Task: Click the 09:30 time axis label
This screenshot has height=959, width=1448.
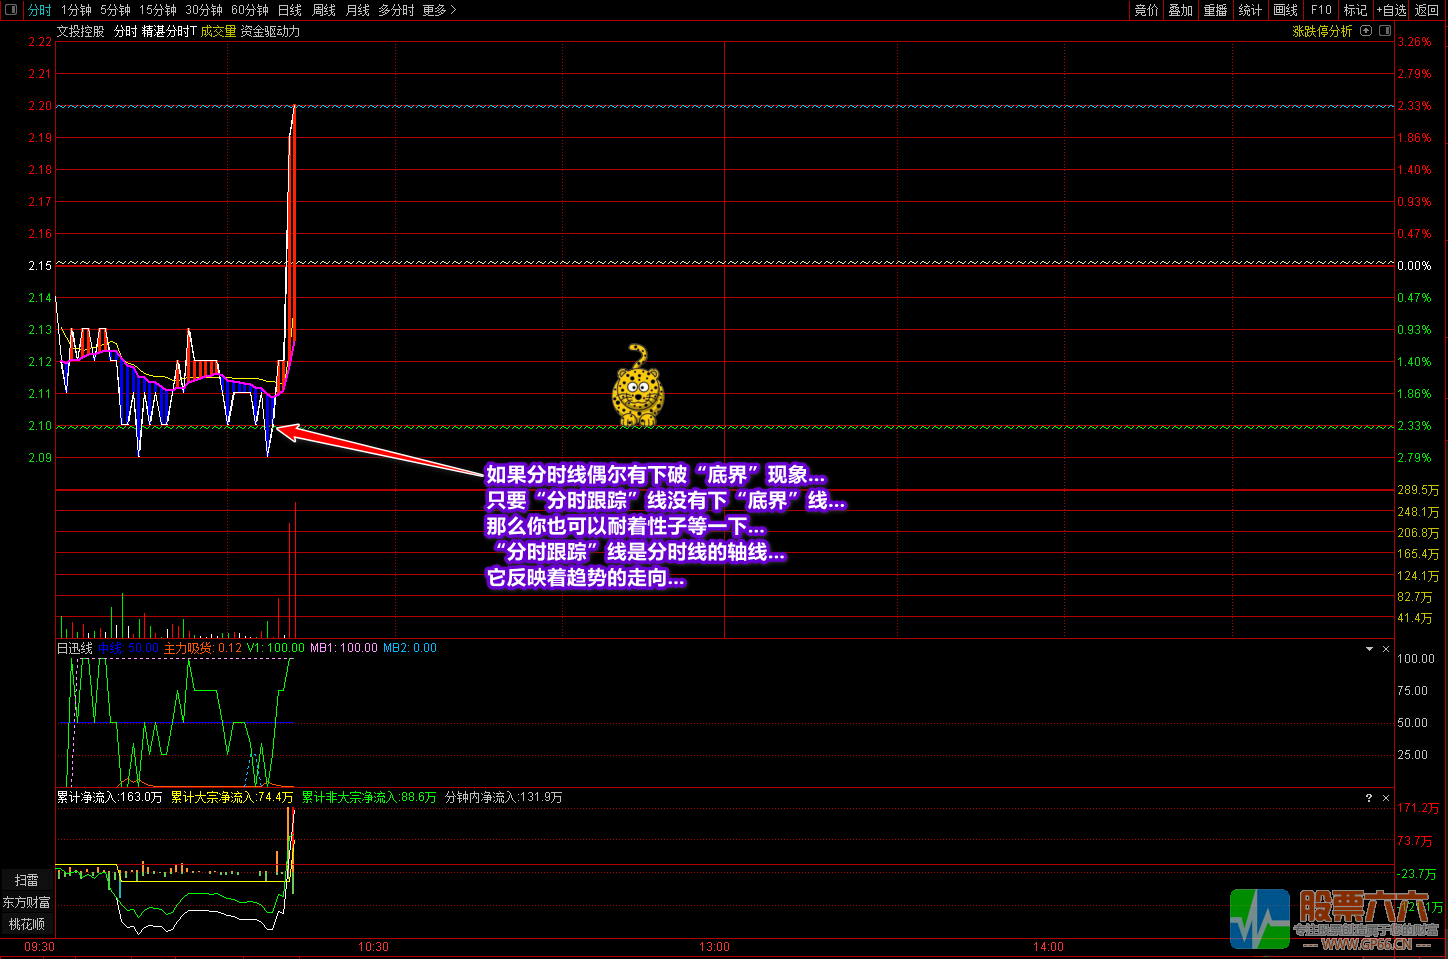Action: (x=39, y=946)
